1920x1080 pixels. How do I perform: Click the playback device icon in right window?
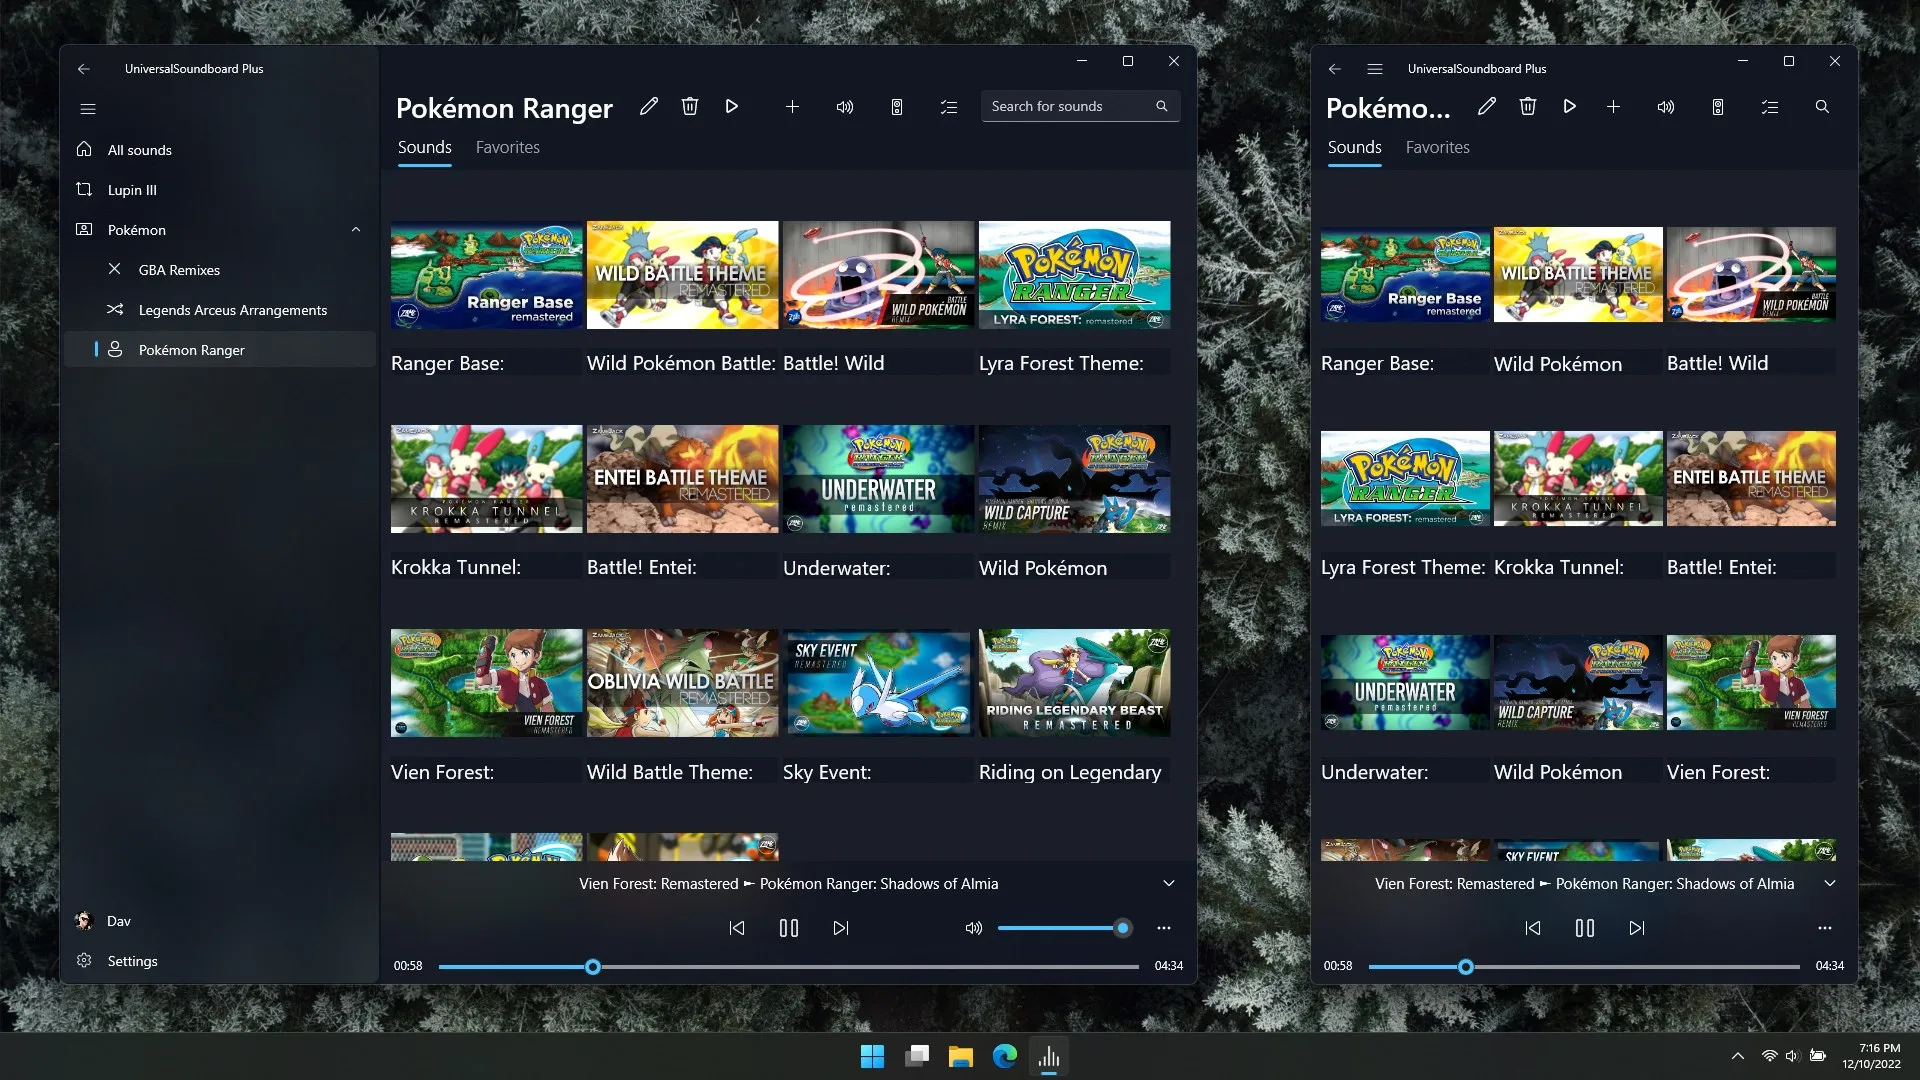pos(1718,106)
